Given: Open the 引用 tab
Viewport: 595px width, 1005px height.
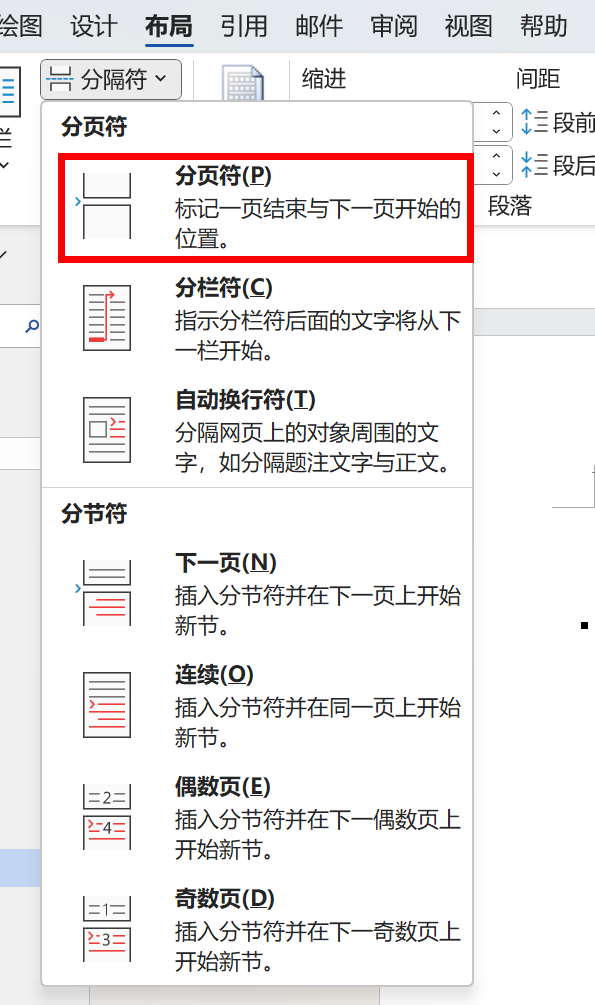Looking at the screenshot, I should click(244, 26).
